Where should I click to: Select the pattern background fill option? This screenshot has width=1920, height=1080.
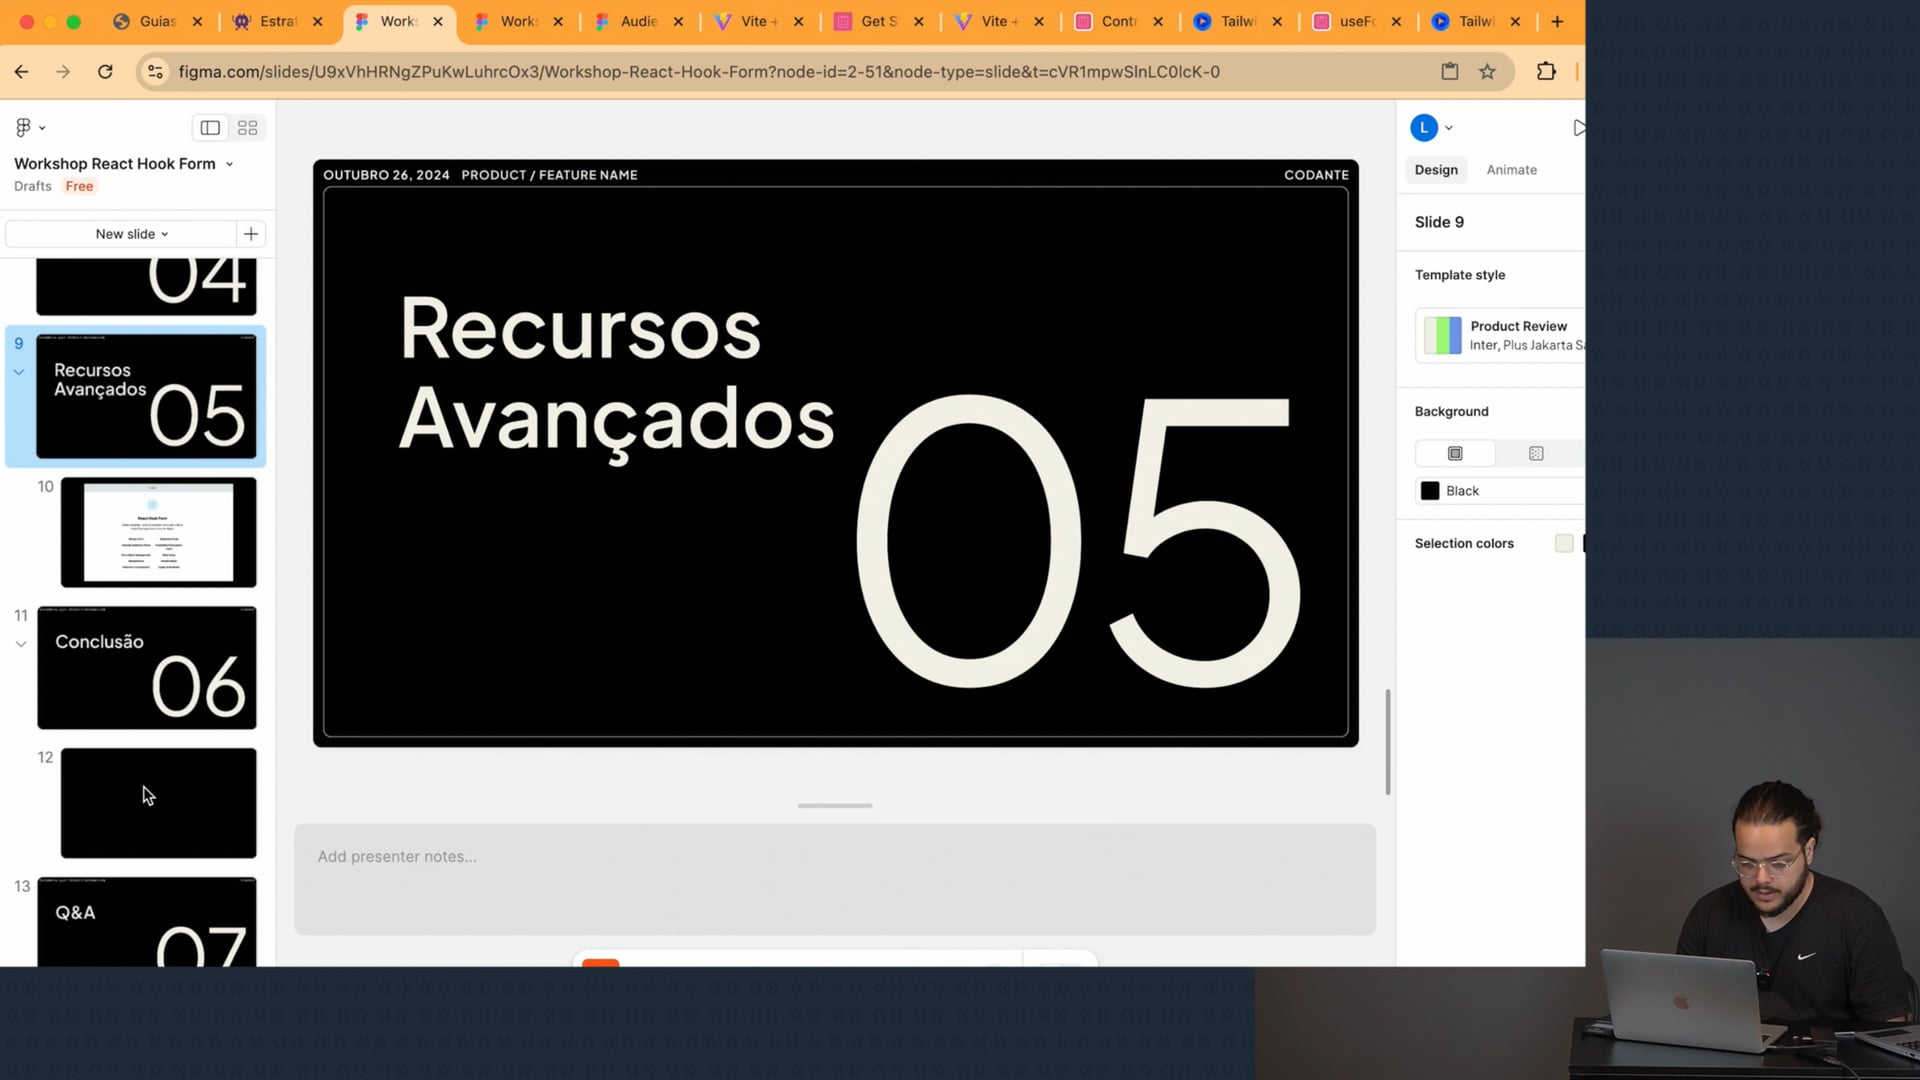[1536, 454]
